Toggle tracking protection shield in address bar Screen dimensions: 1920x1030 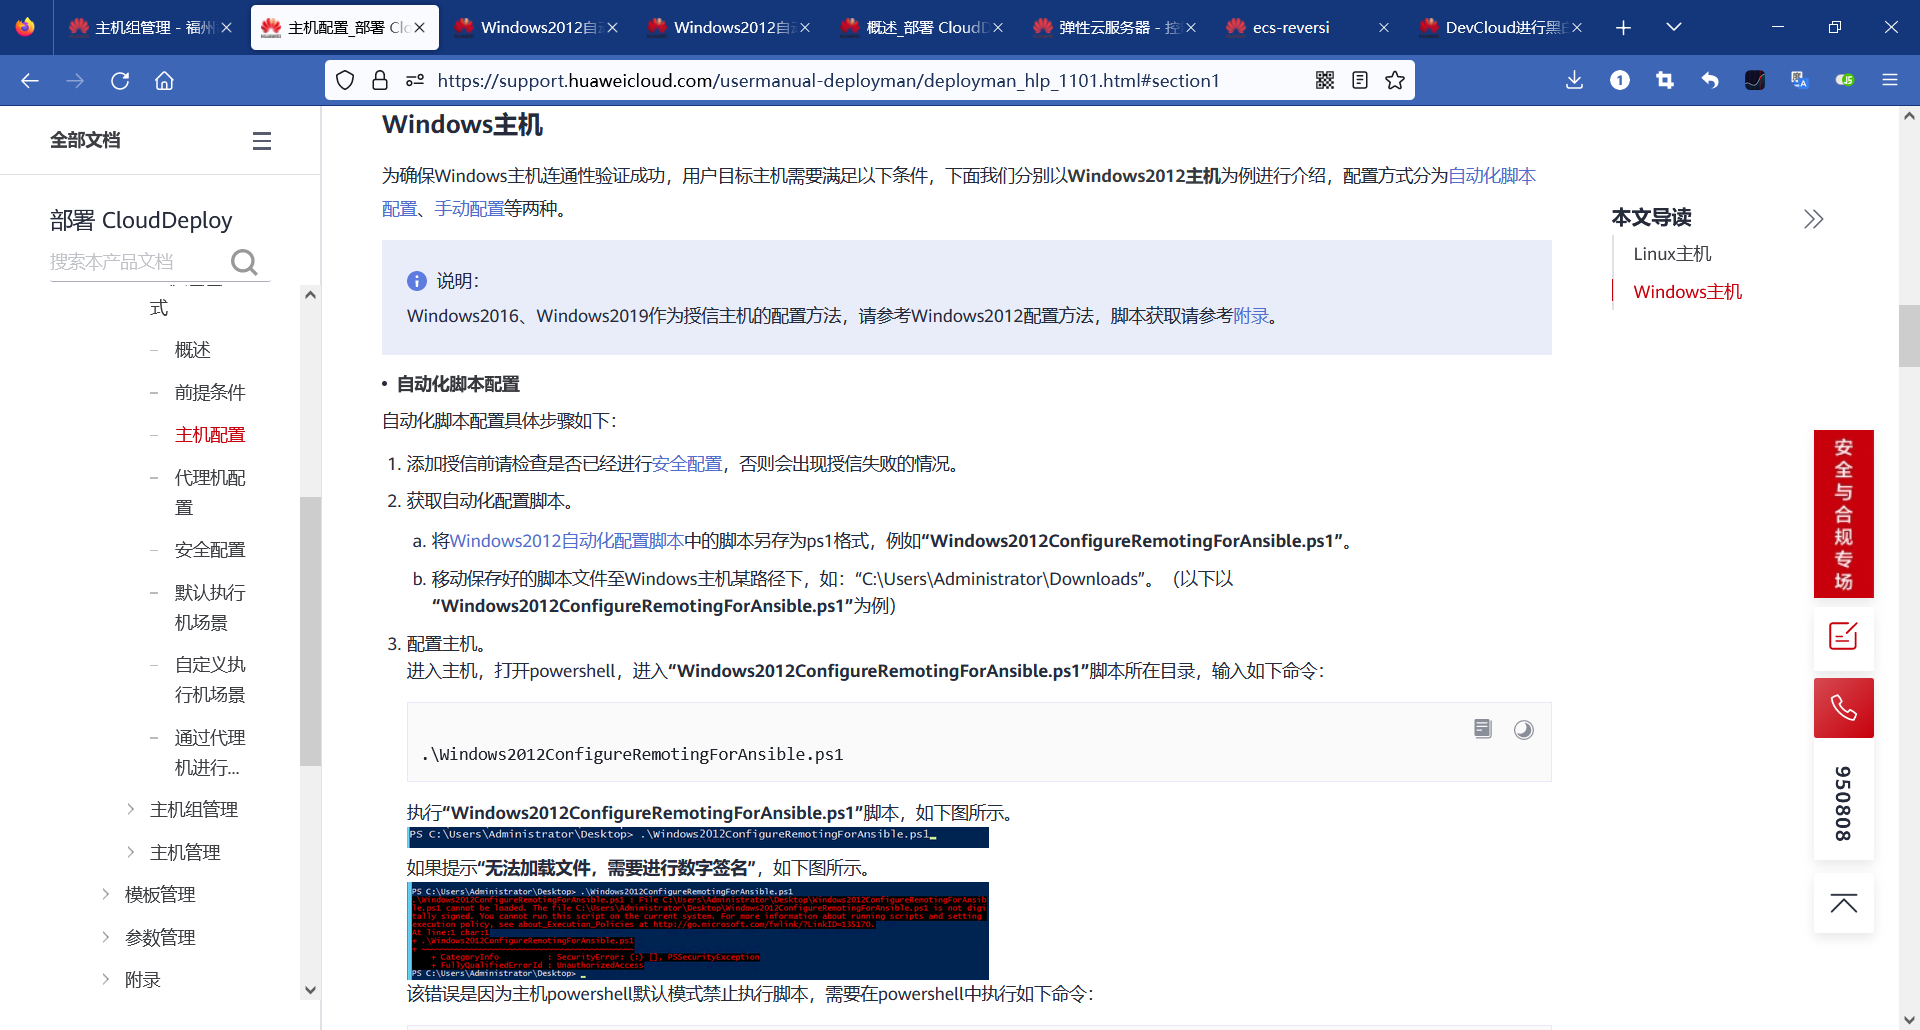click(x=344, y=80)
